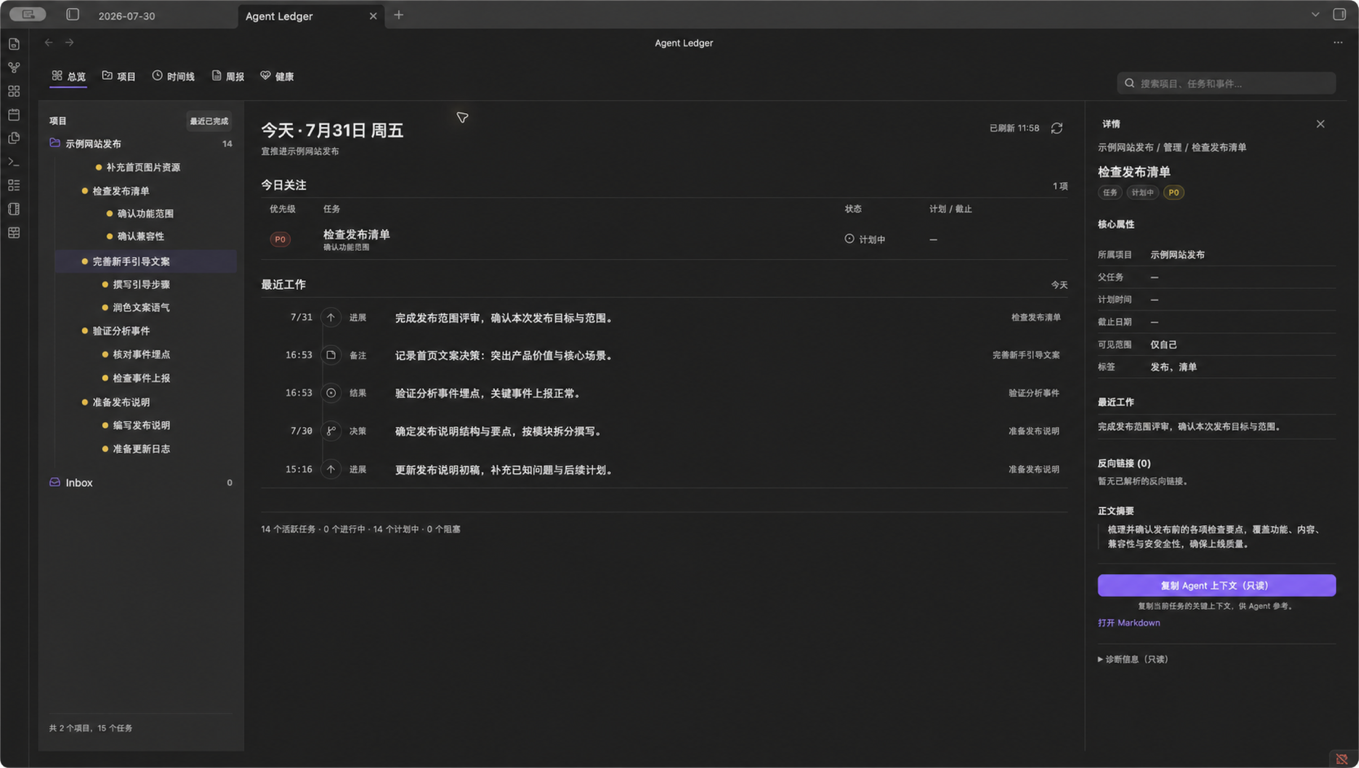1359x768 pixels.
Task: Click the target icon on 结果 entry
Action: pos(331,393)
